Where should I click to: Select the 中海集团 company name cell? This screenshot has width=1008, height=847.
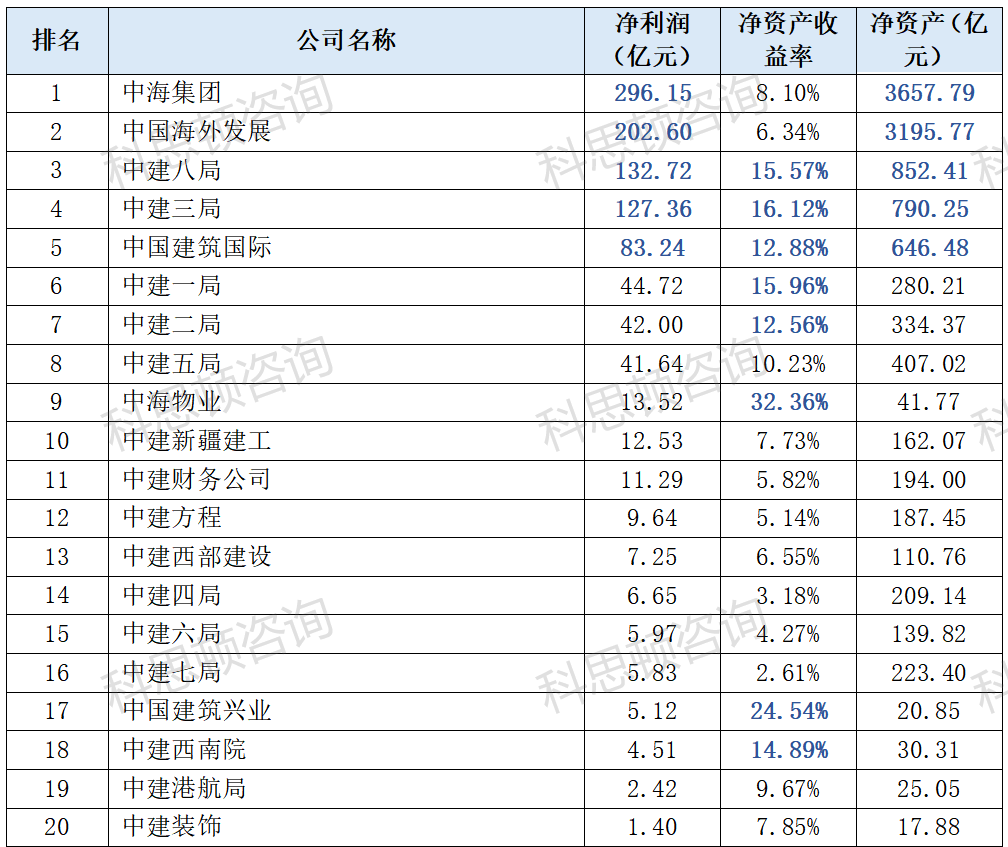[x=346, y=94]
